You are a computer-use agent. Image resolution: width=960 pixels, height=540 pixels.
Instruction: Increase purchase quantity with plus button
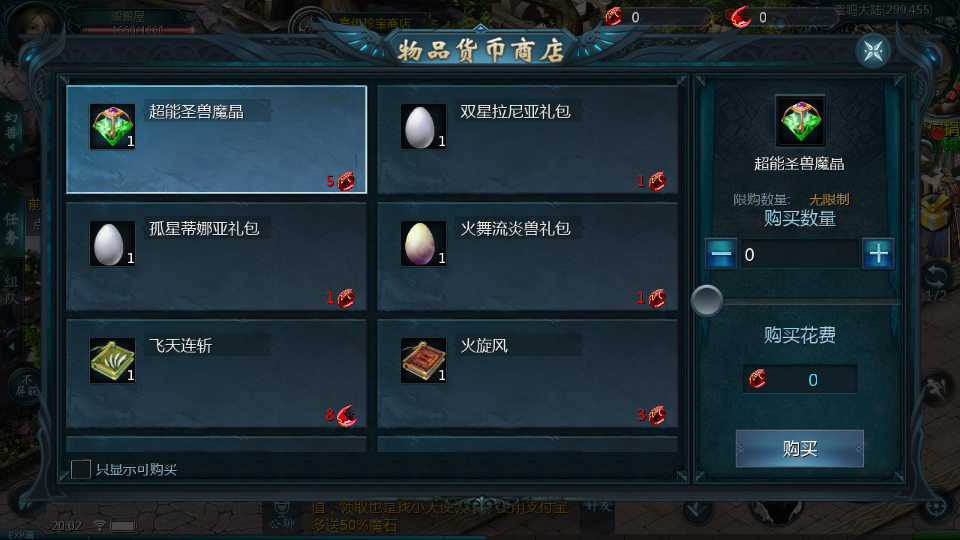coord(878,253)
